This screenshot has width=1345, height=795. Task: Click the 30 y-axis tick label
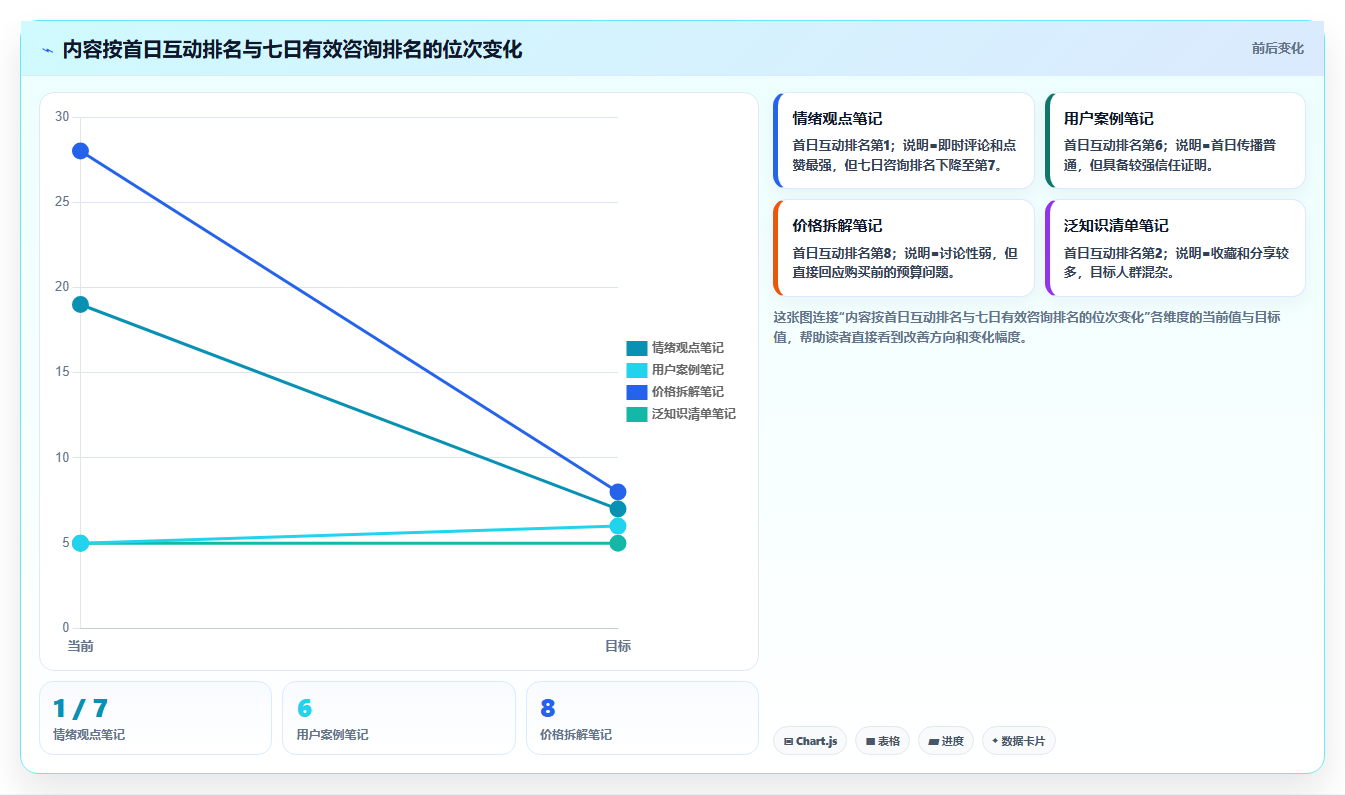[x=62, y=117]
